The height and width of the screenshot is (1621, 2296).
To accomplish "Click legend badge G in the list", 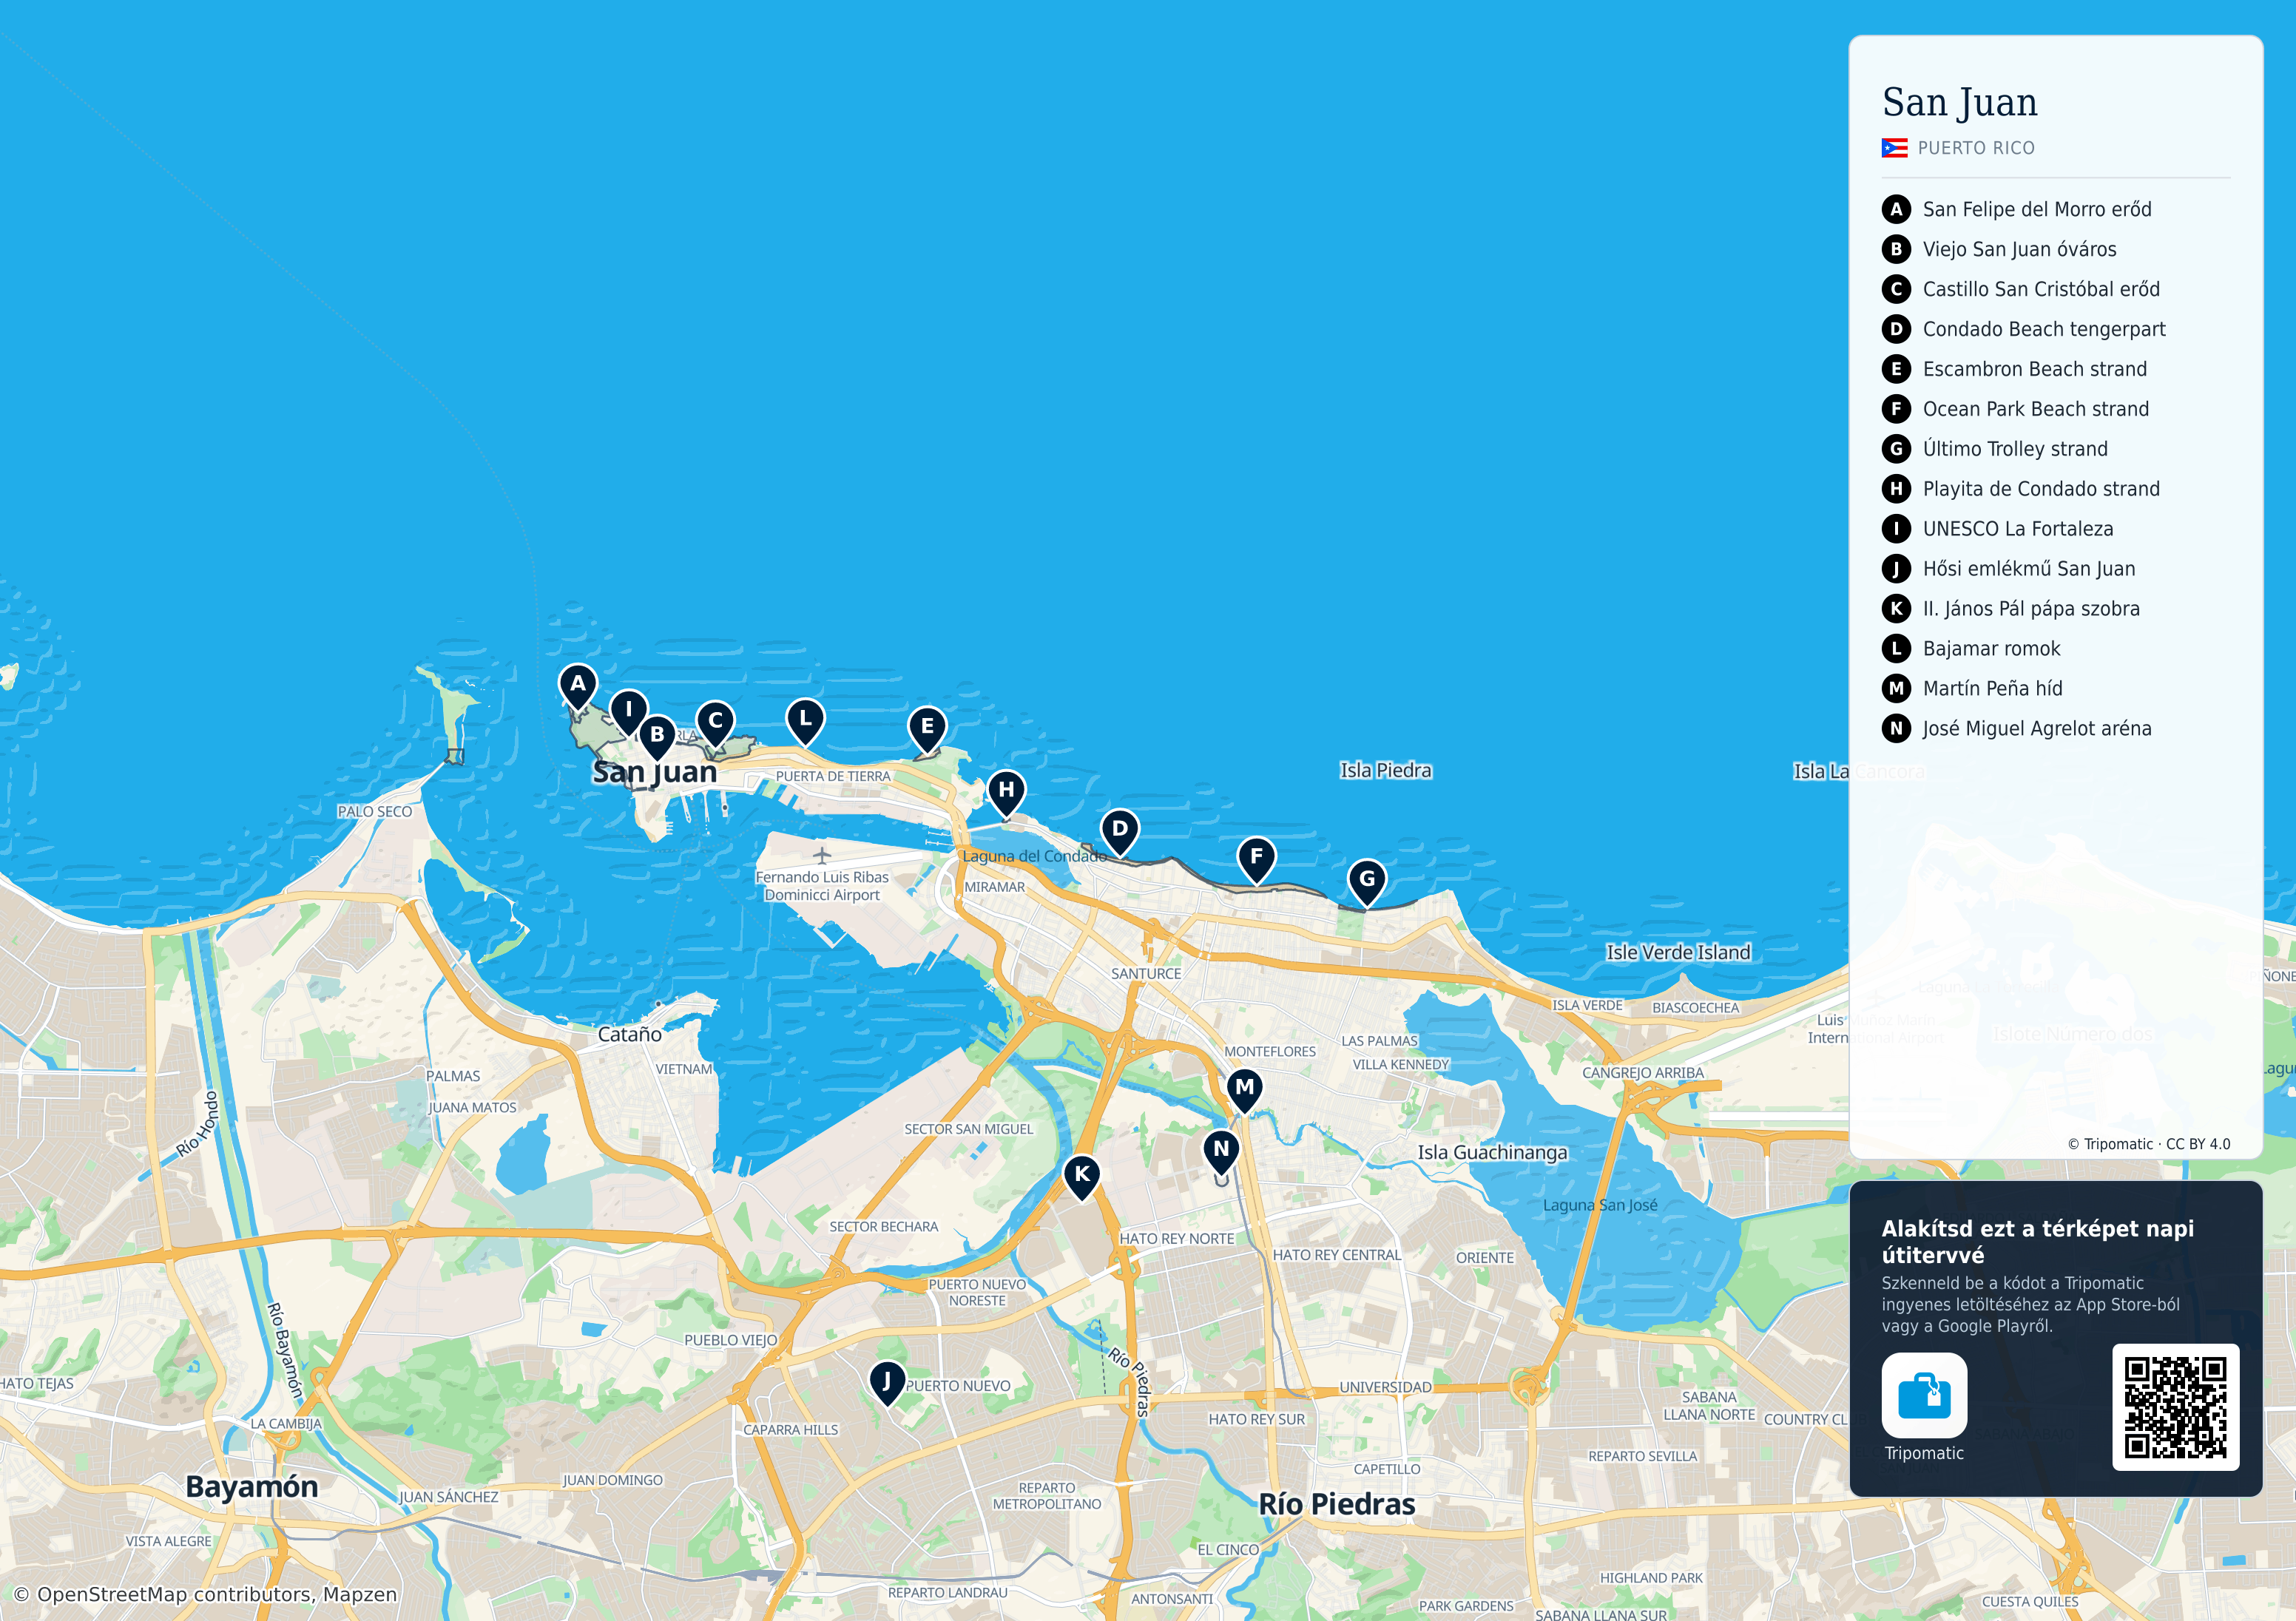I will tap(1896, 449).
